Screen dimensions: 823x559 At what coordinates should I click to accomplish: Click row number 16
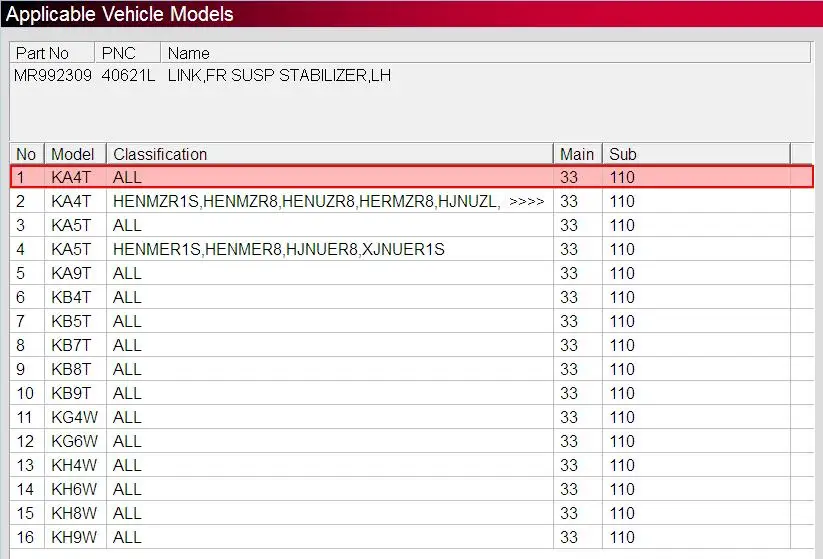click(x=25, y=537)
